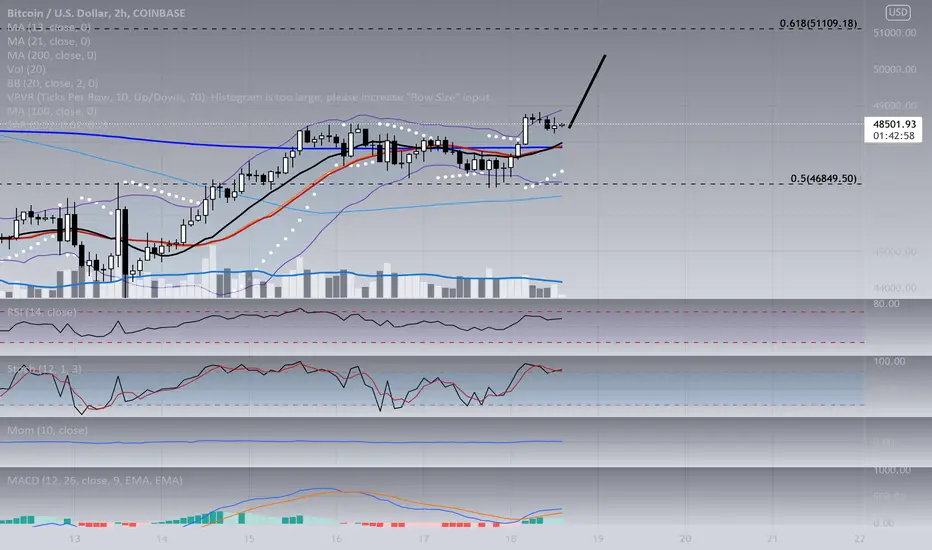
Task: Click the USD currency button
Action: 897,12
